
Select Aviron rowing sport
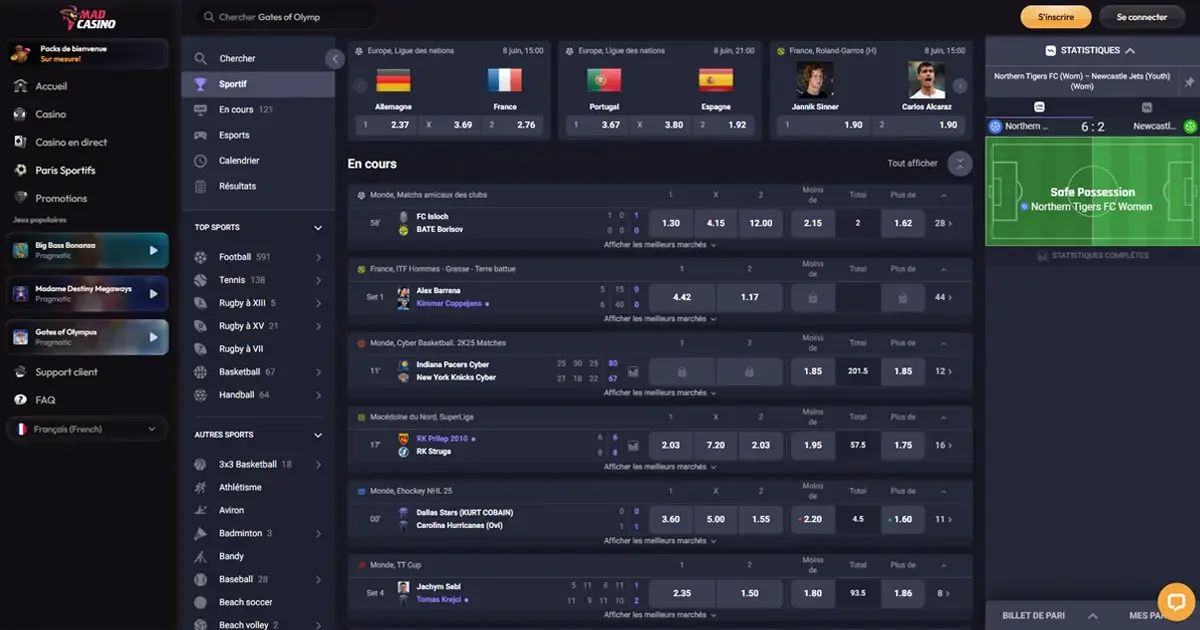tap(258, 510)
